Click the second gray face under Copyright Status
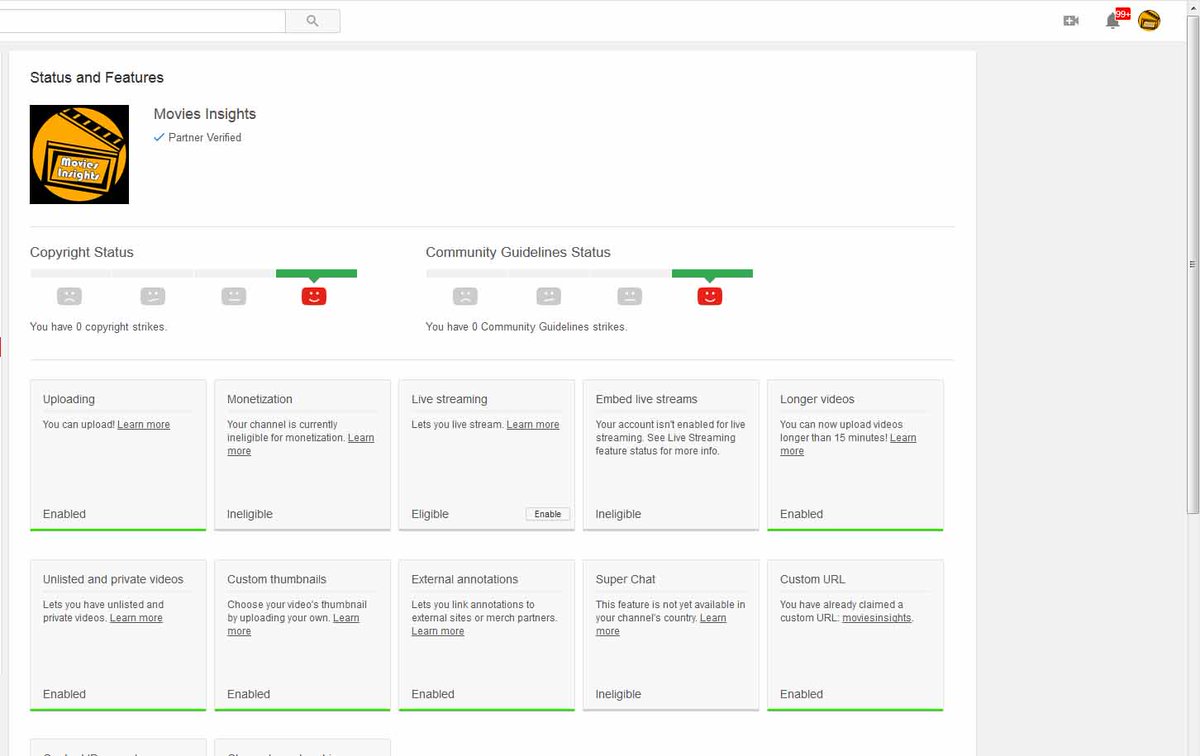1200x756 pixels. click(x=152, y=296)
